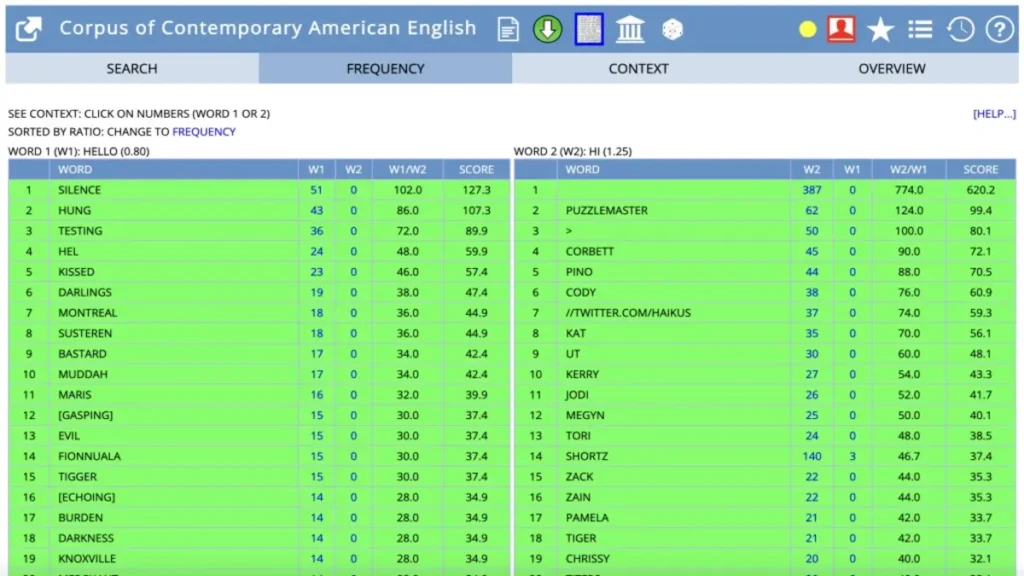Click the green download arrow icon
This screenshot has width=1024, height=576.
[x=547, y=30]
